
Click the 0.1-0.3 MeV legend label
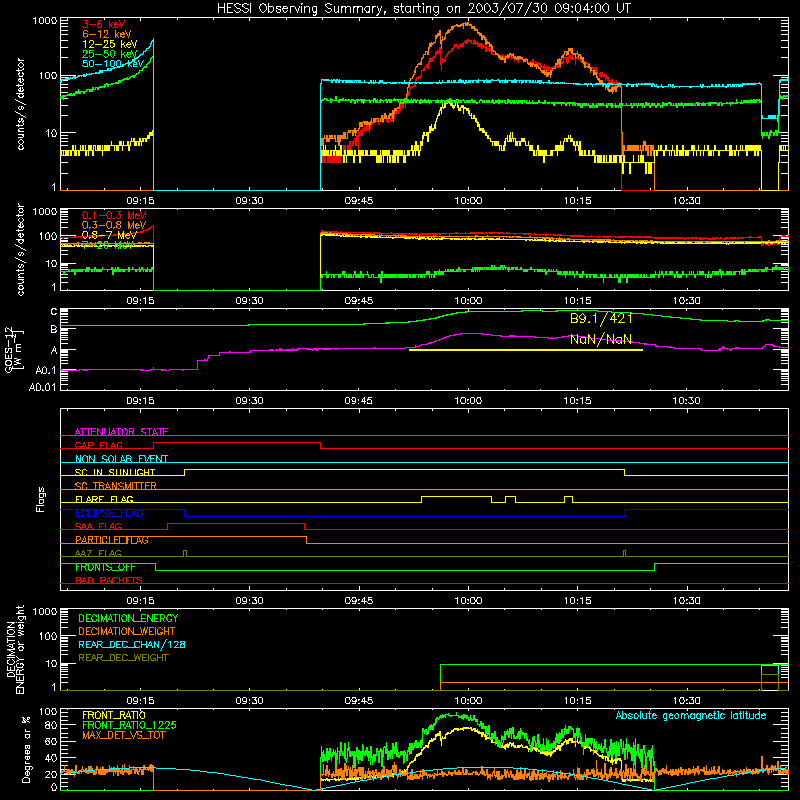(114, 215)
